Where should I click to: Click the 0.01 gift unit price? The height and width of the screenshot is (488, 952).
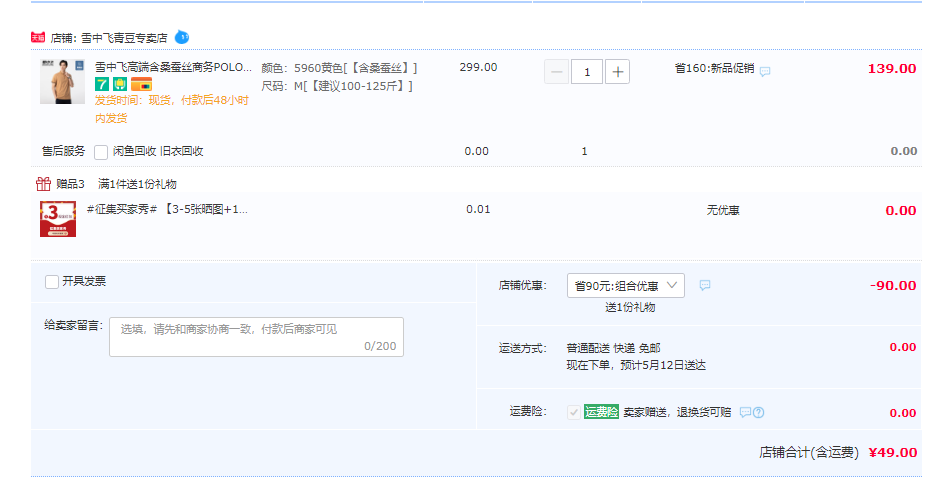(x=478, y=209)
